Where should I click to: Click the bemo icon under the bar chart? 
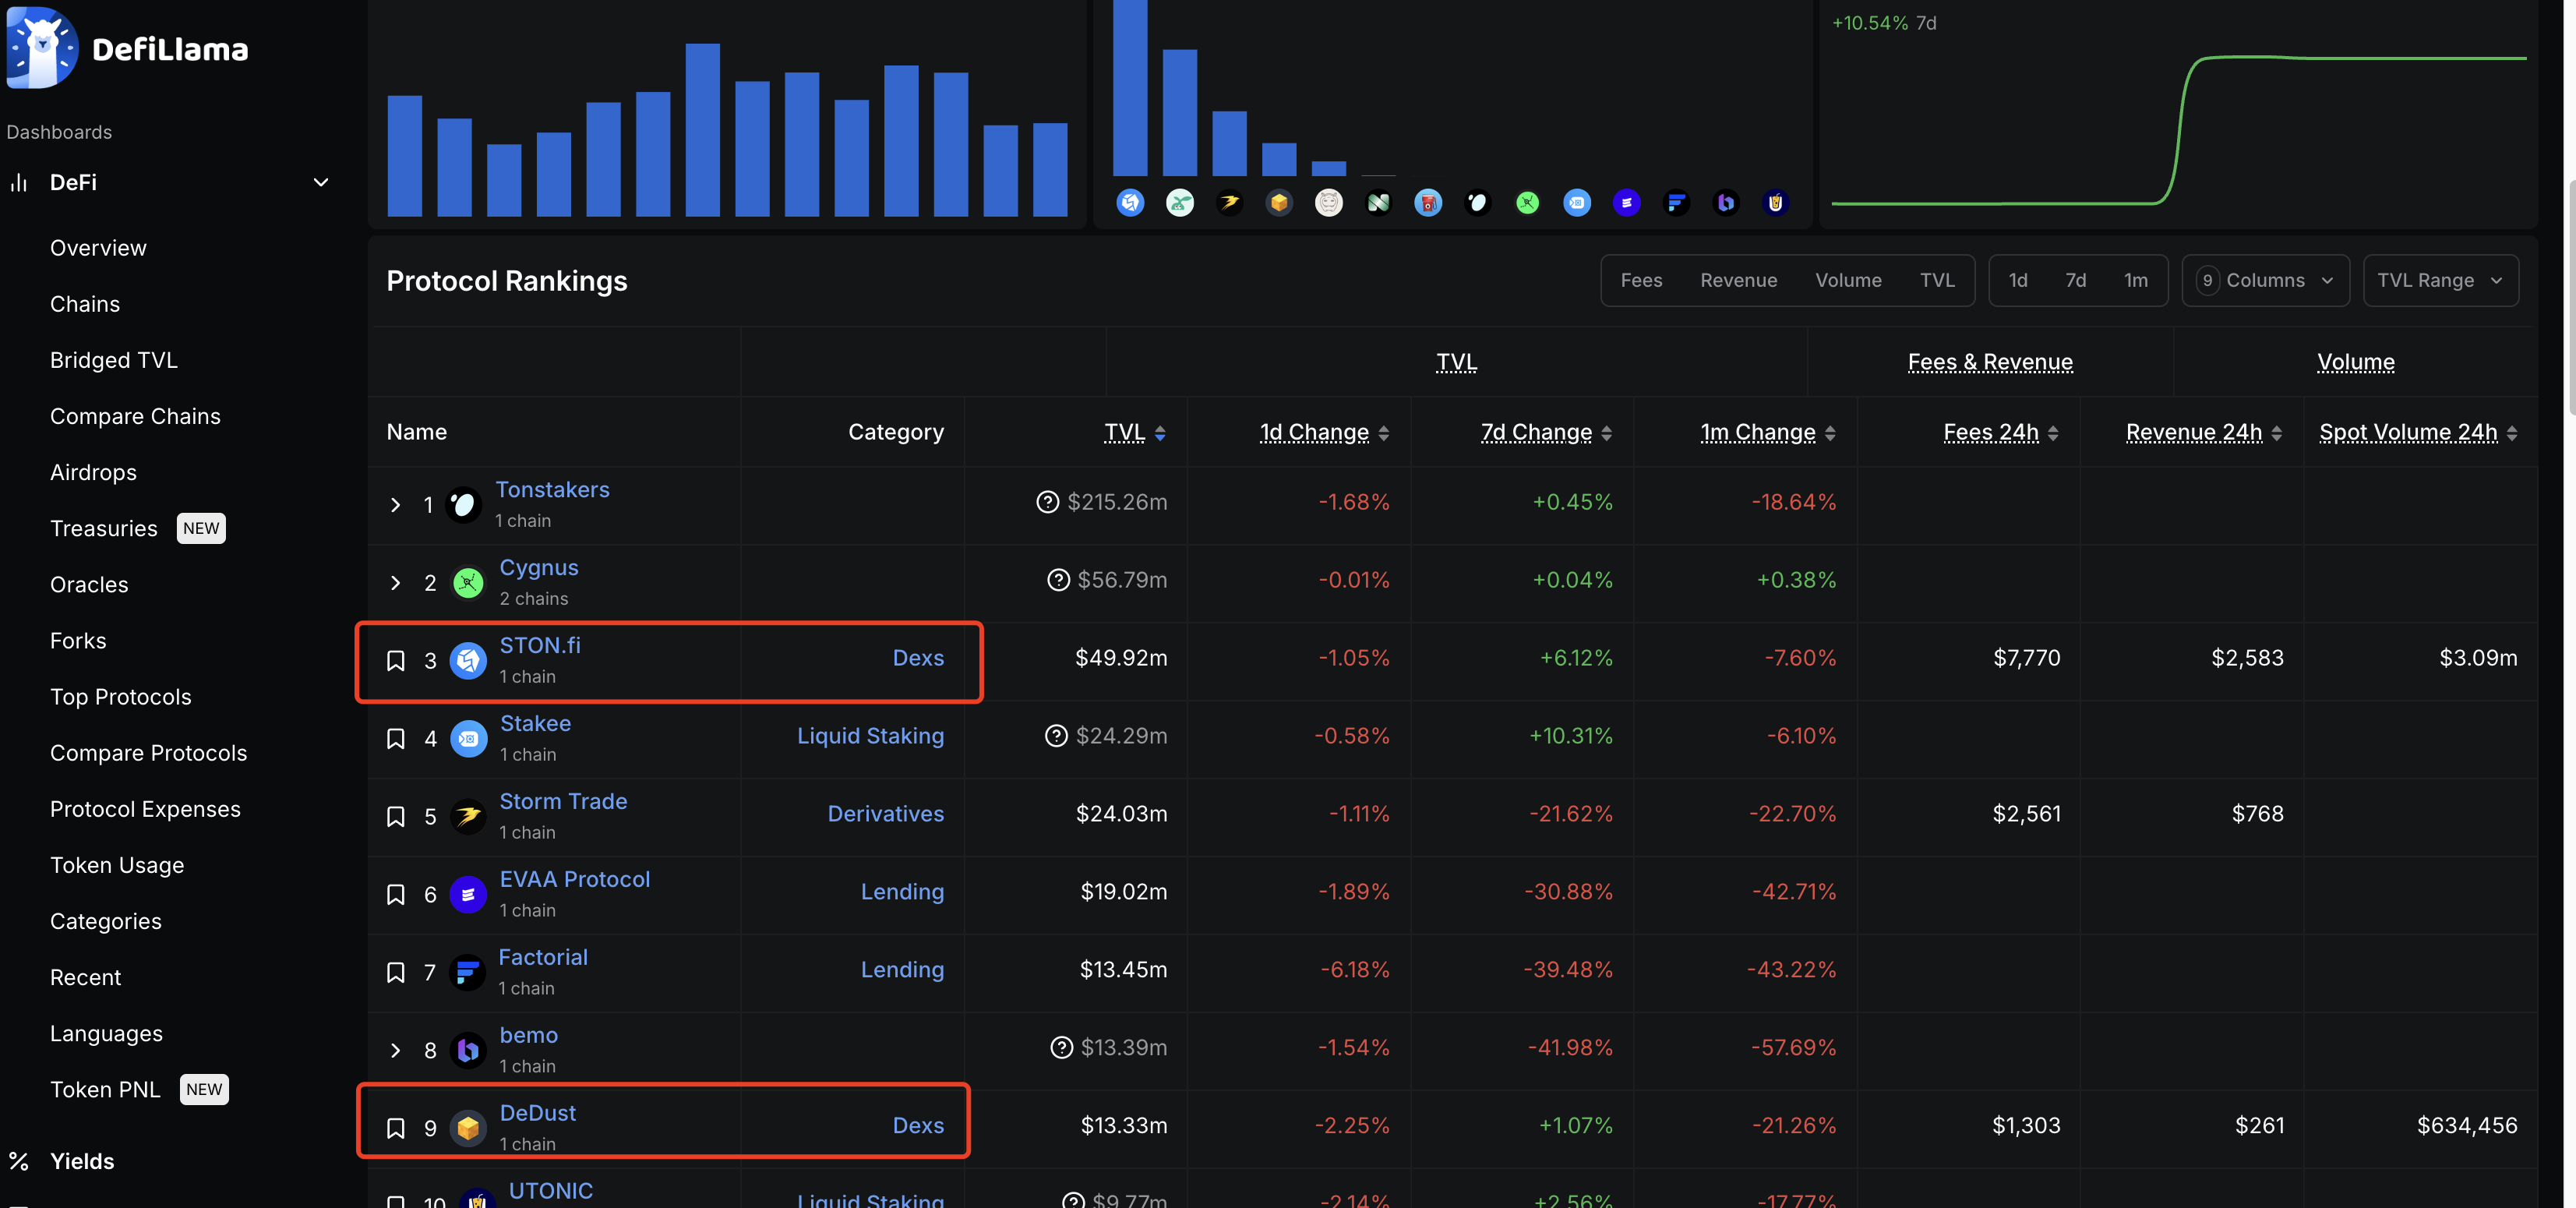[x=1726, y=203]
